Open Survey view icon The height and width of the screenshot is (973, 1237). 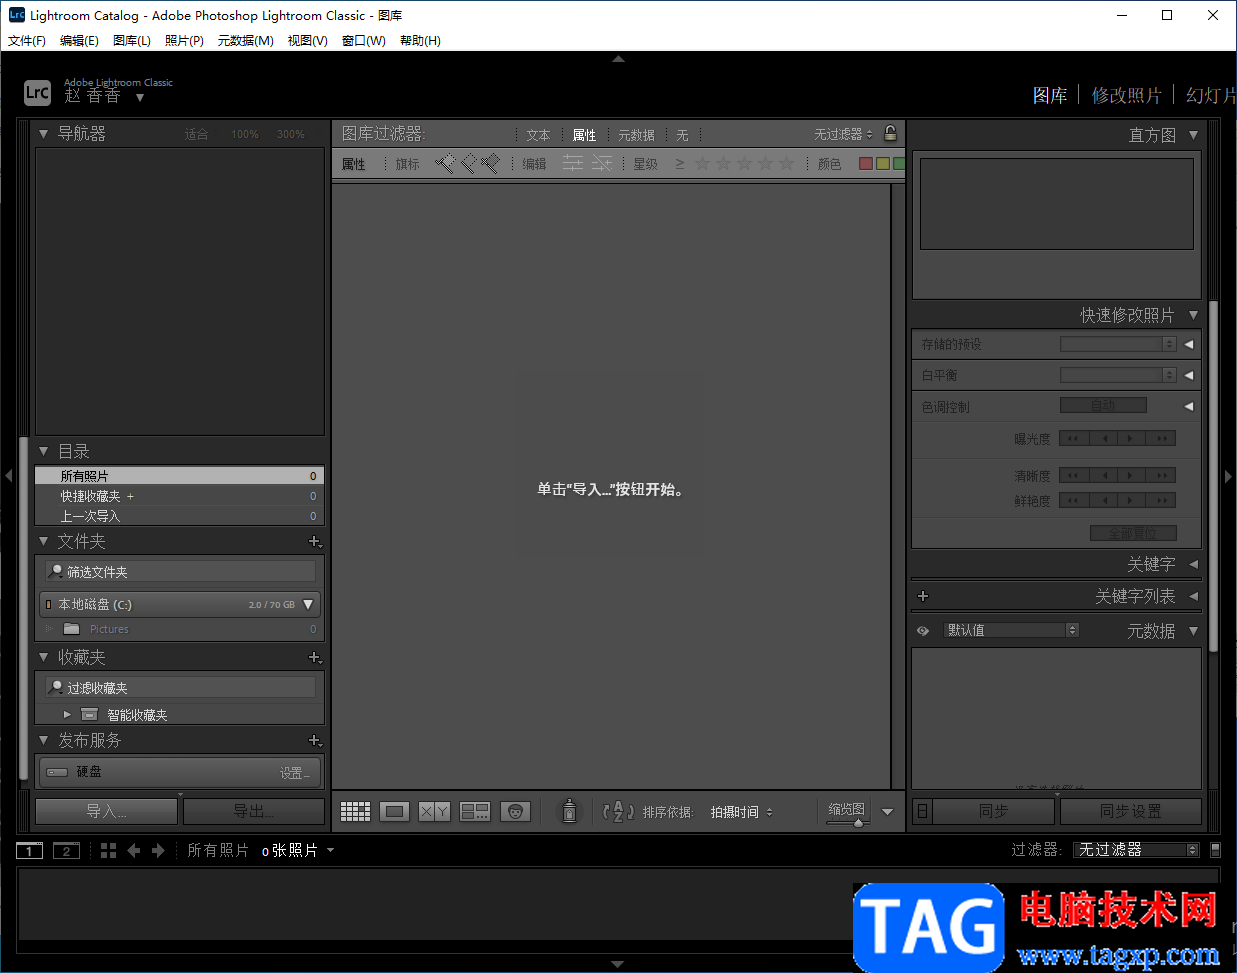(474, 811)
